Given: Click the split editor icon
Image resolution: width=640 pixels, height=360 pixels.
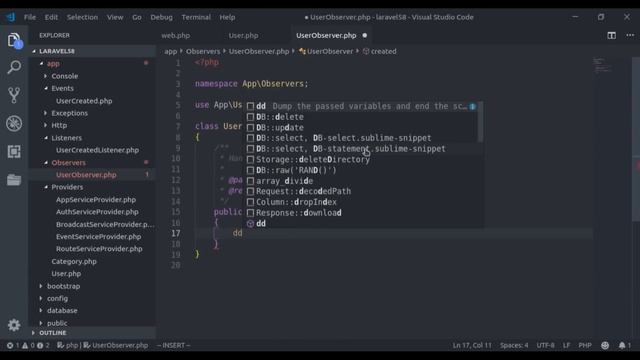Looking at the screenshot, I should [611, 36].
